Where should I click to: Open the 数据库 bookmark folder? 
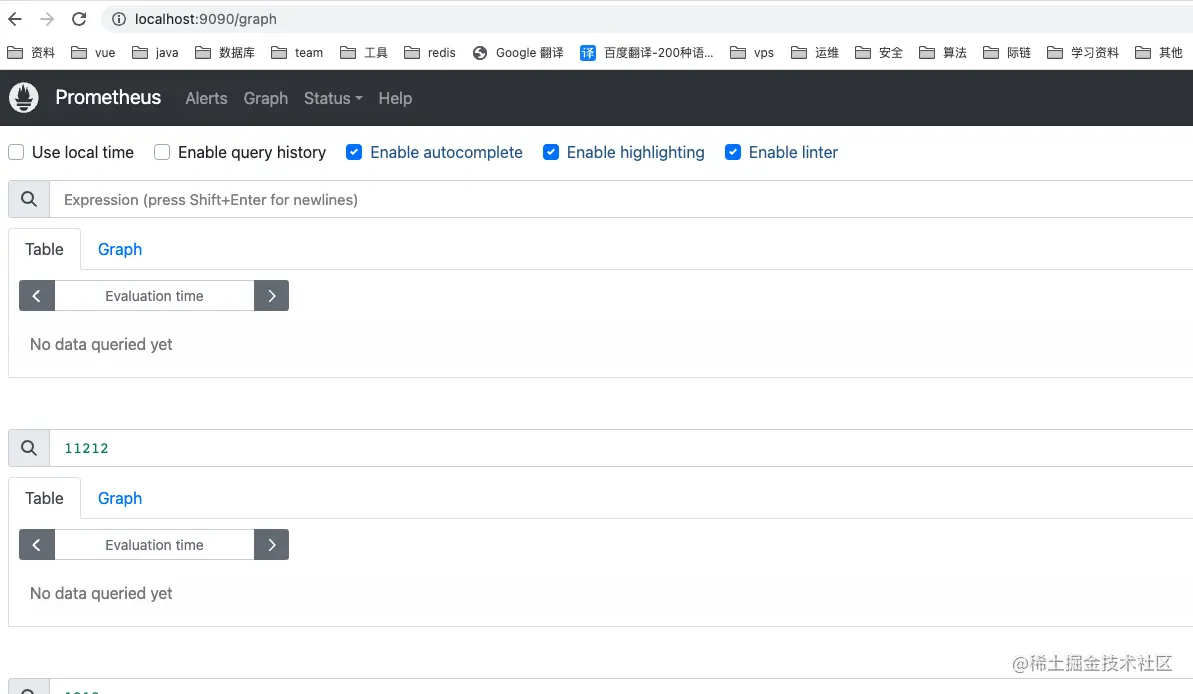pos(224,53)
